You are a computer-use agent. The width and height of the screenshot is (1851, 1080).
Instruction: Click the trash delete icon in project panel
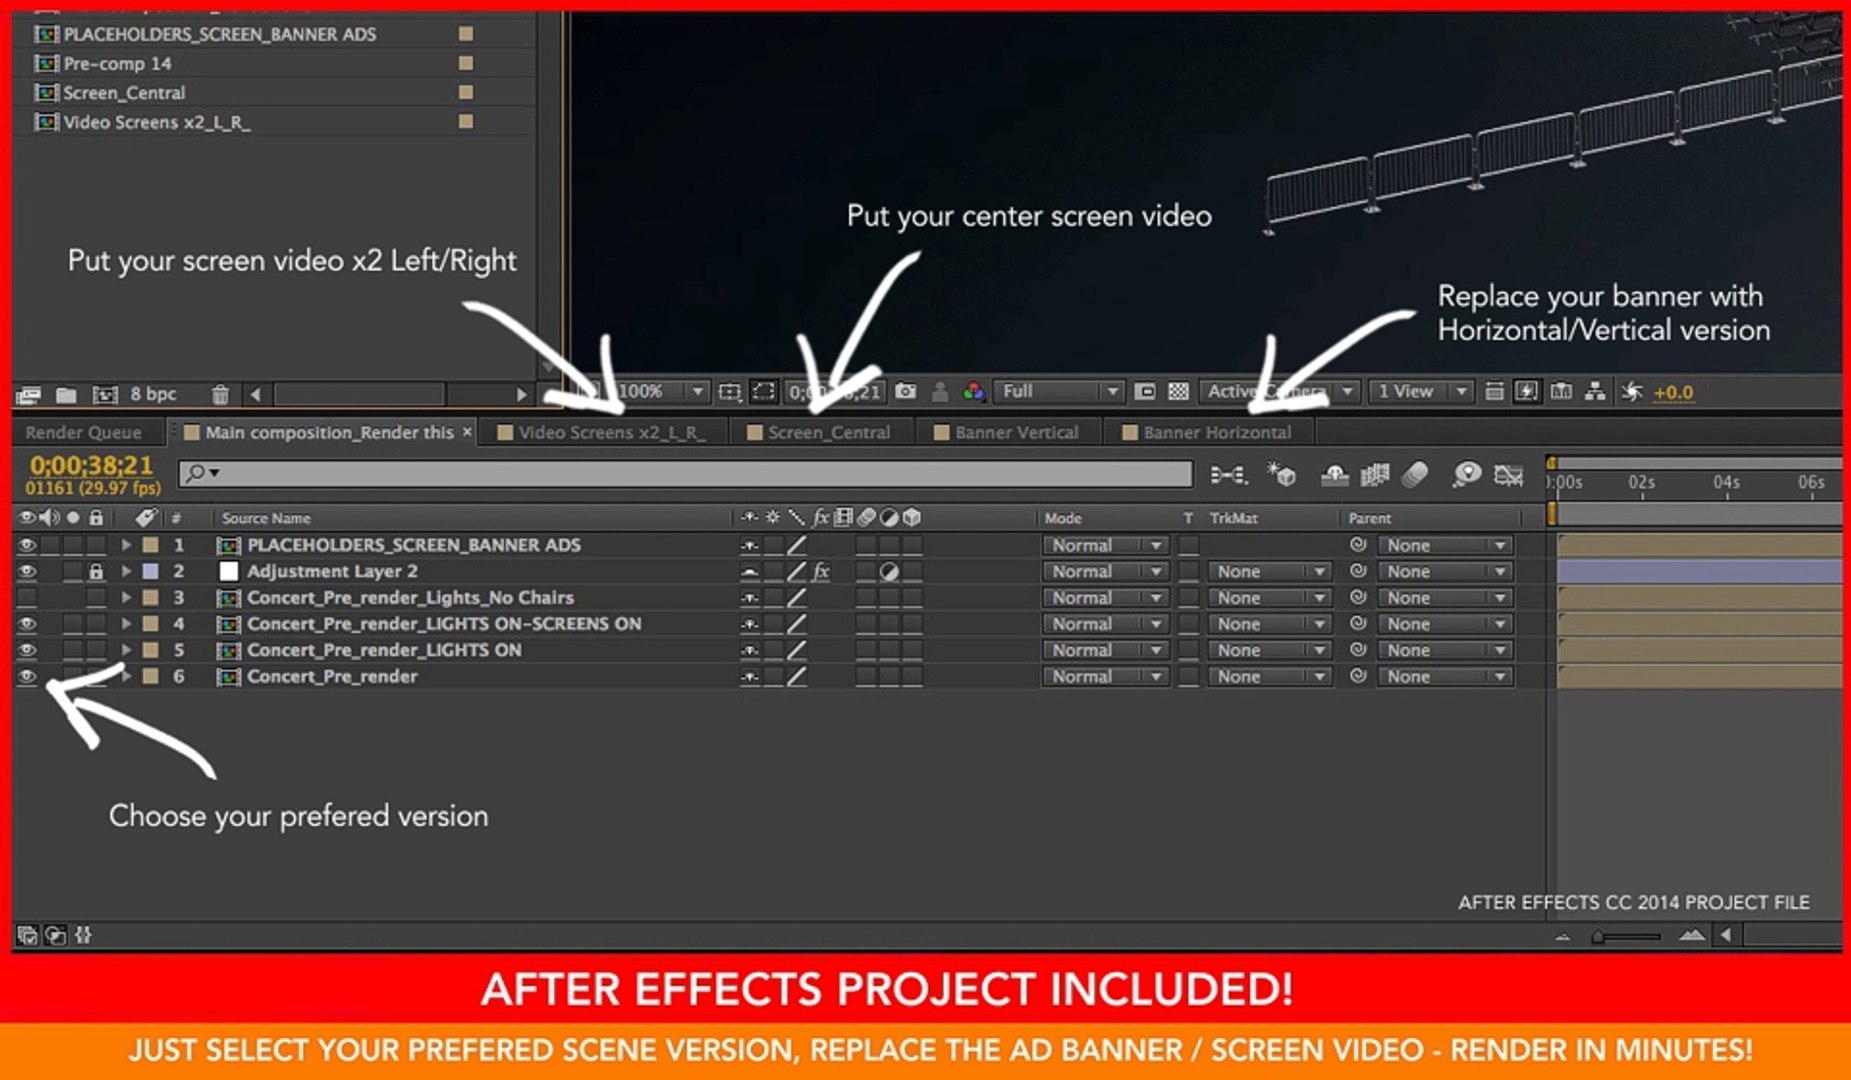[x=220, y=394]
